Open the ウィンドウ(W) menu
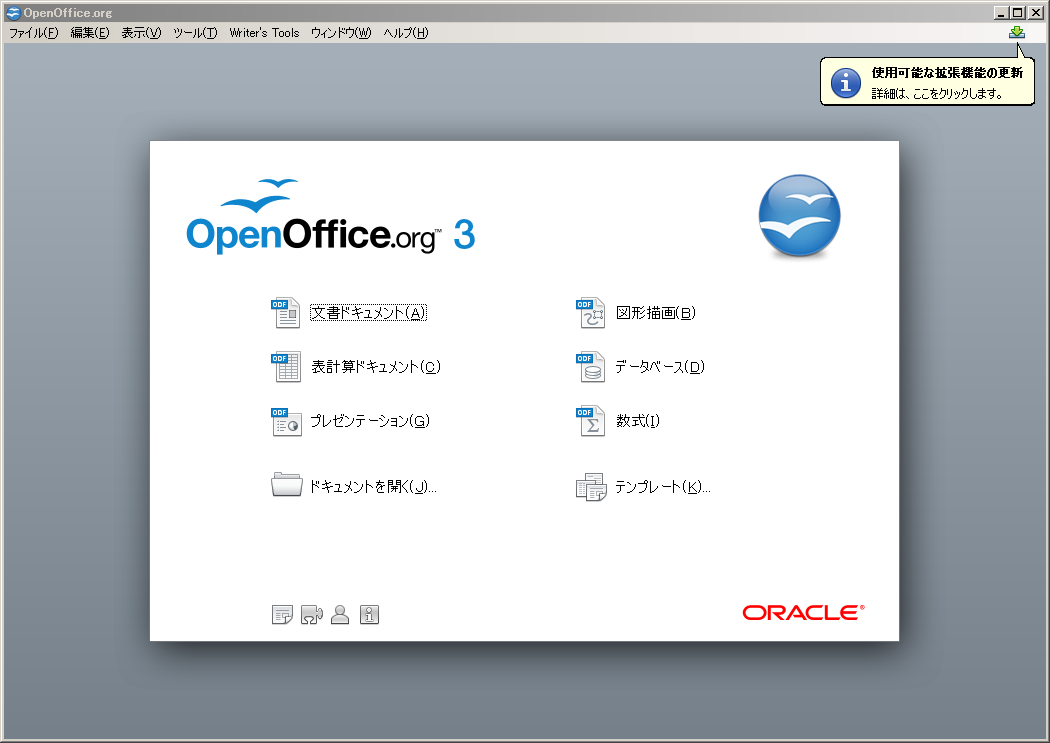The width and height of the screenshot is (1050, 743). tap(341, 33)
